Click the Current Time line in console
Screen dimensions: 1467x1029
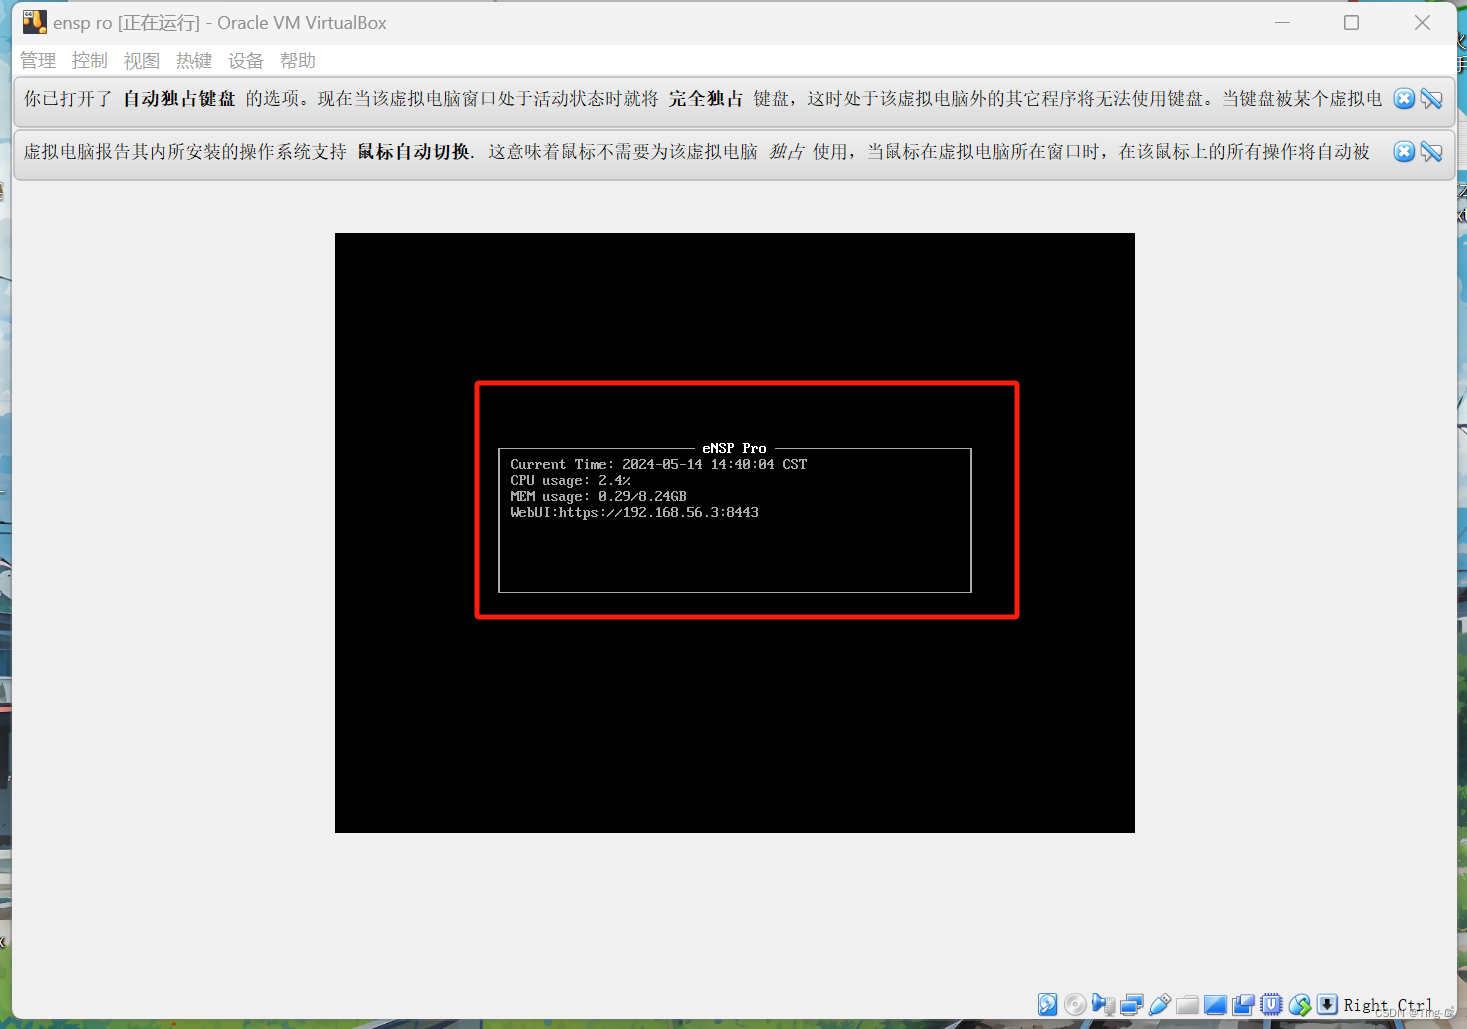point(658,464)
